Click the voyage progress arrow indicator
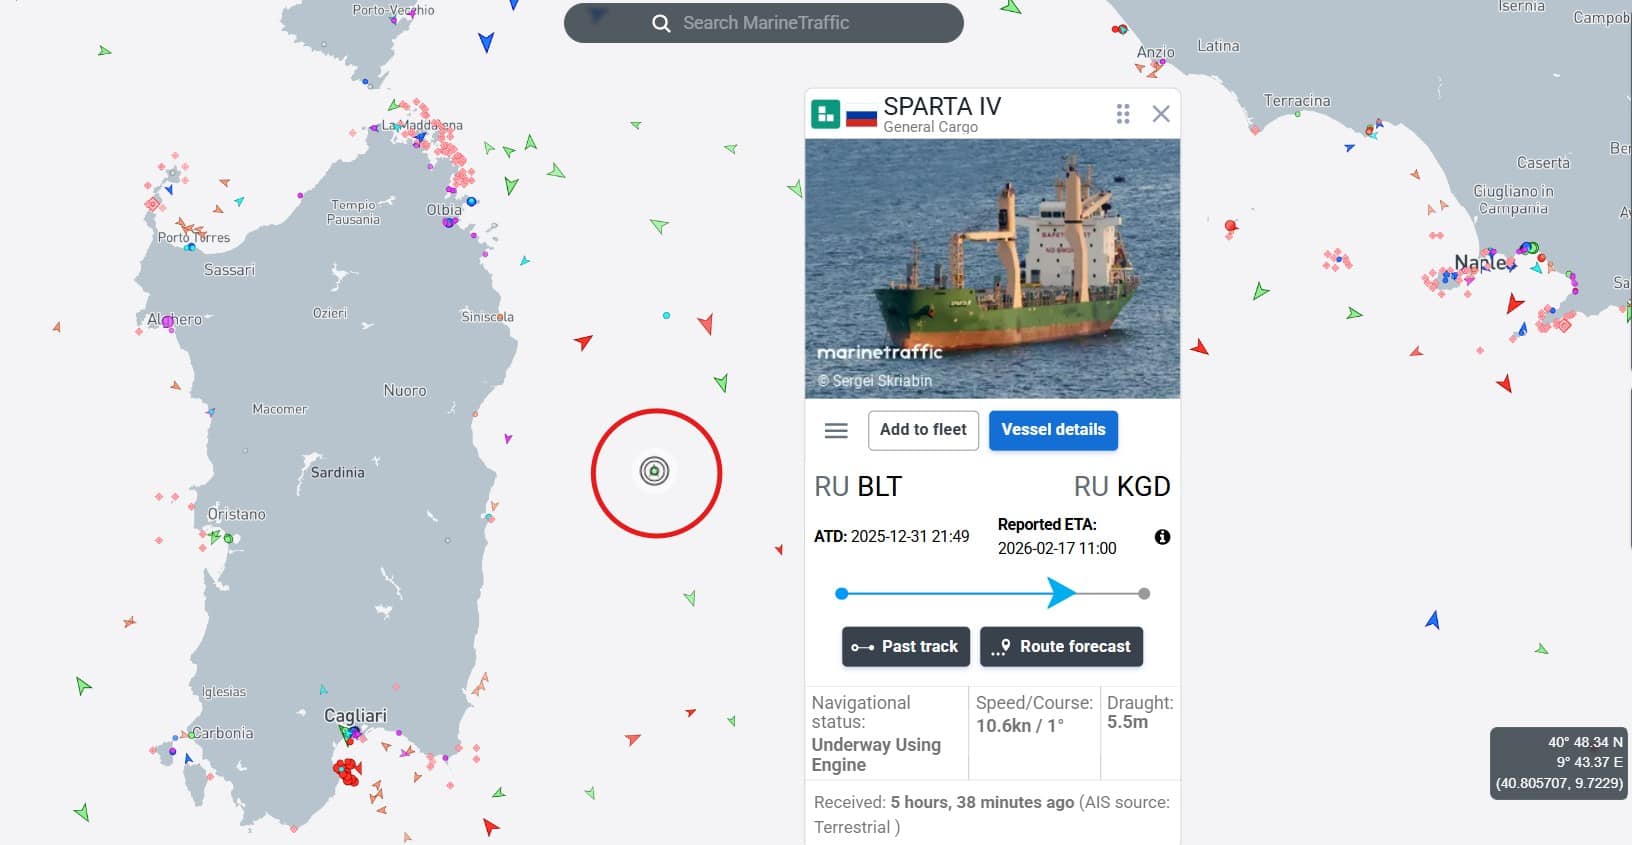Screen dimensions: 1632x845 point(1061,593)
